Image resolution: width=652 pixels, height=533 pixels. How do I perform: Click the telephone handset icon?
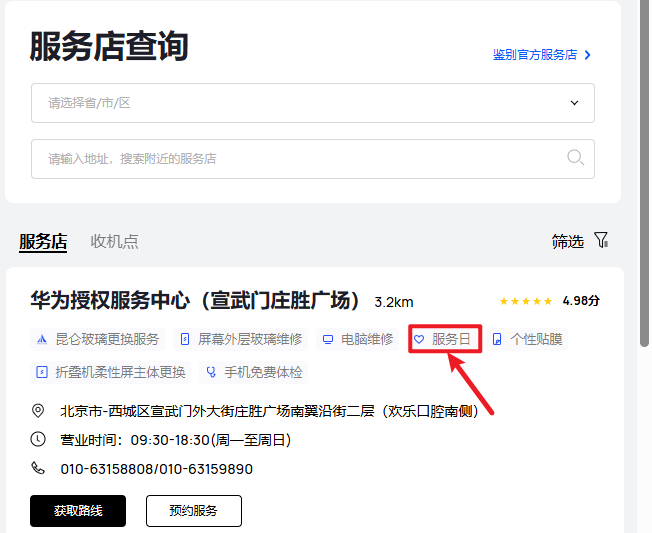click(38, 468)
